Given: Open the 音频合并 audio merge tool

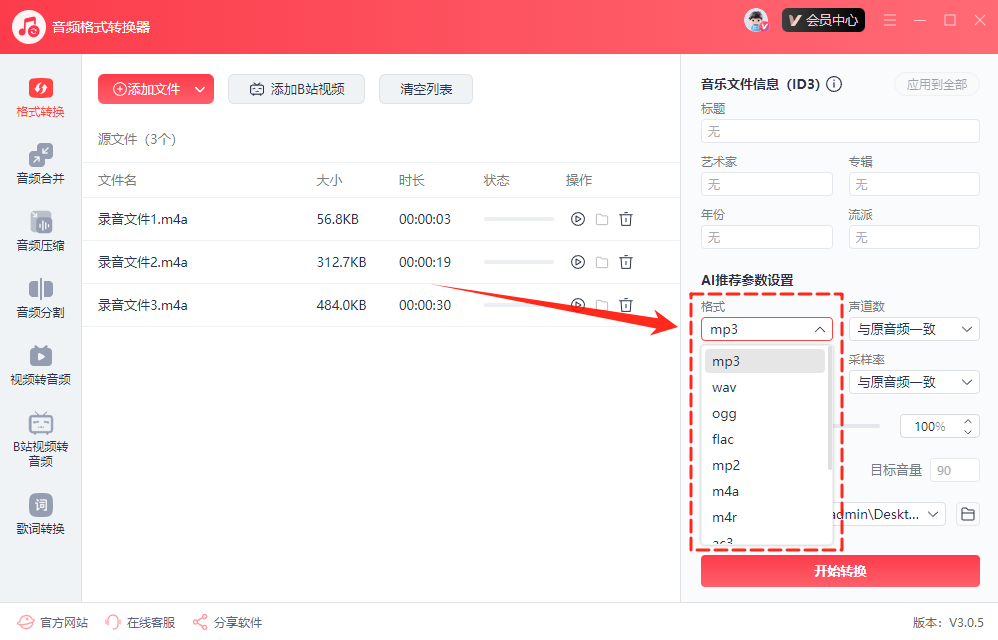Looking at the screenshot, I should pyautogui.click(x=40, y=164).
